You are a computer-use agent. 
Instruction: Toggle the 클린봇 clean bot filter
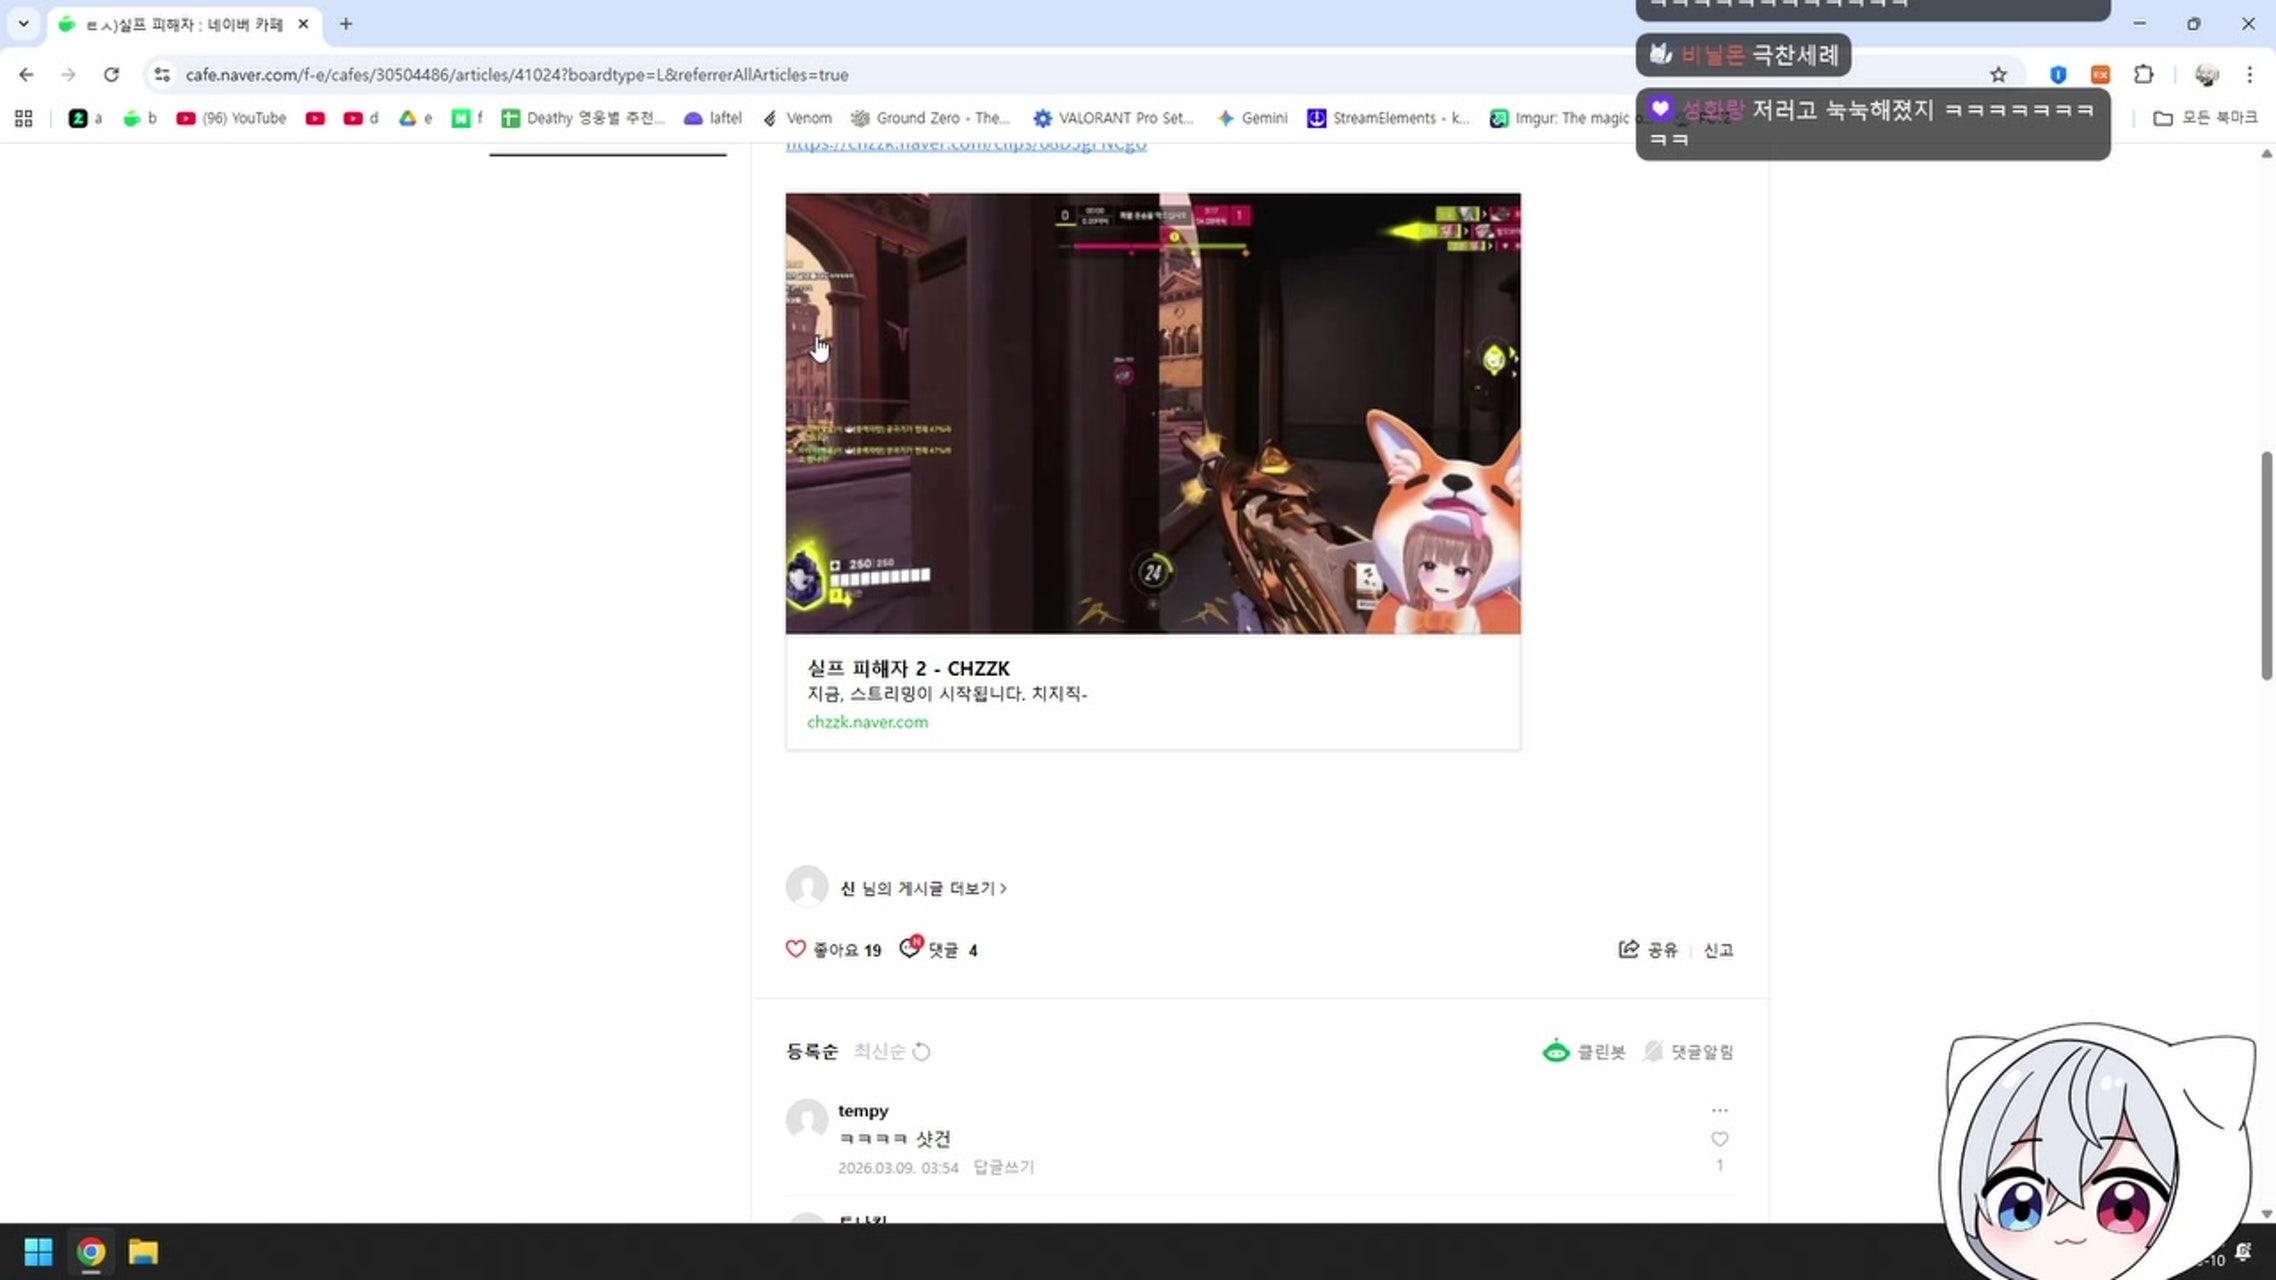1584,1051
